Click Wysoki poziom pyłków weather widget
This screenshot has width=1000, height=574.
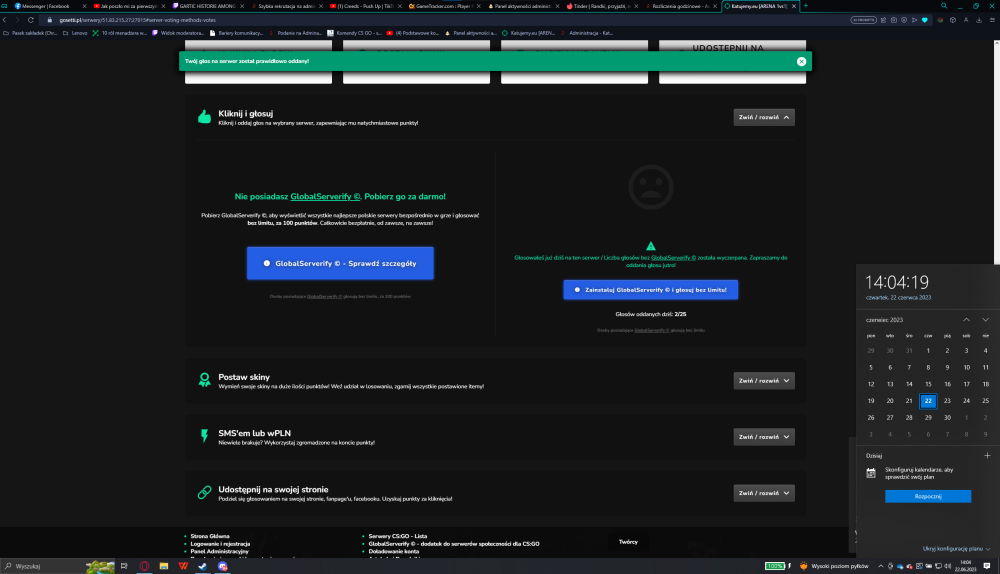(834, 566)
